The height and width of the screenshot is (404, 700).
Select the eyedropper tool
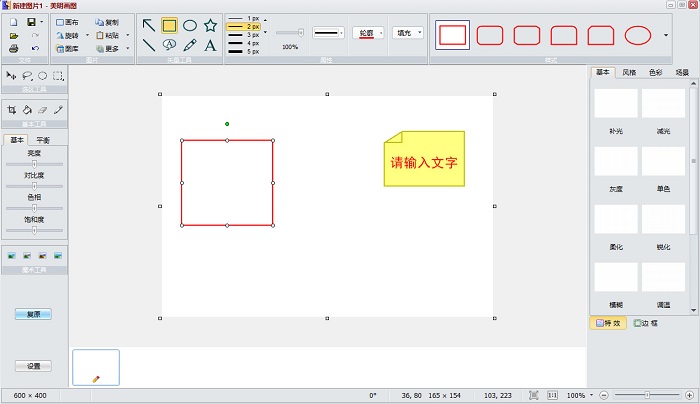(58, 110)
